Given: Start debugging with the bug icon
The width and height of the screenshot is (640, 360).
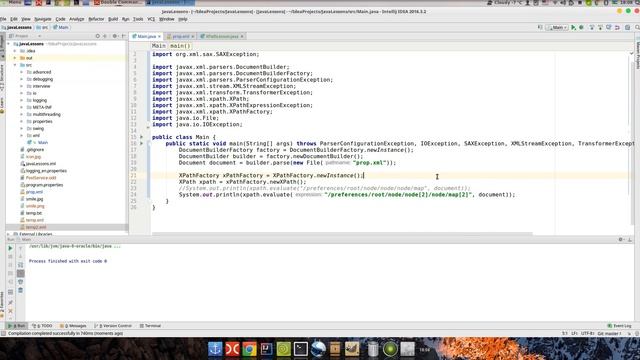Looking at the screenshot, I should point(581,27).
